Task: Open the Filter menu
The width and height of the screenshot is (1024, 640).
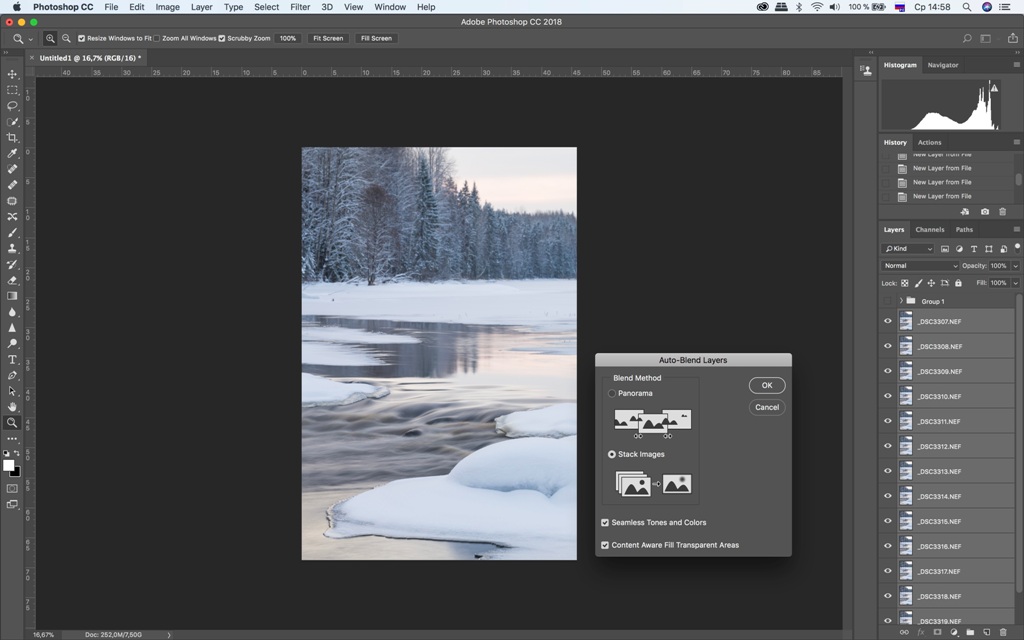Action: coord(300,7)
